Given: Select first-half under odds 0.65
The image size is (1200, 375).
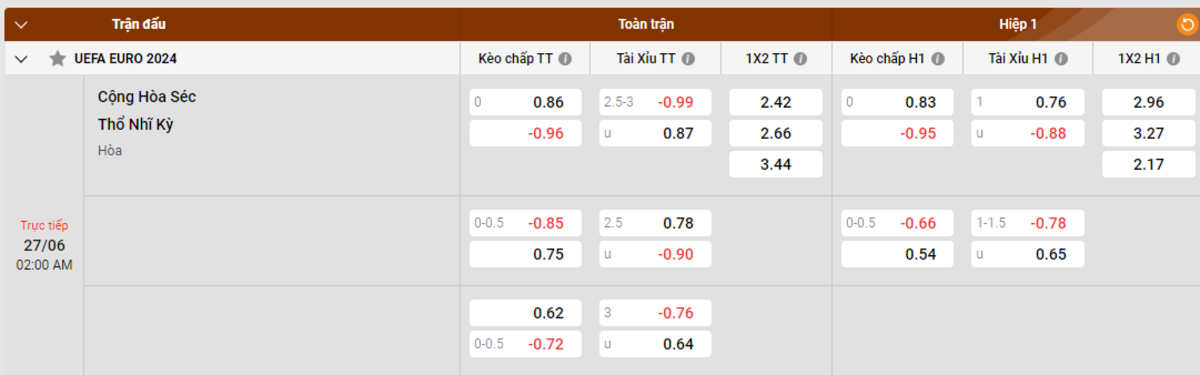Looking at the screenshot, I should point(1028,254).
